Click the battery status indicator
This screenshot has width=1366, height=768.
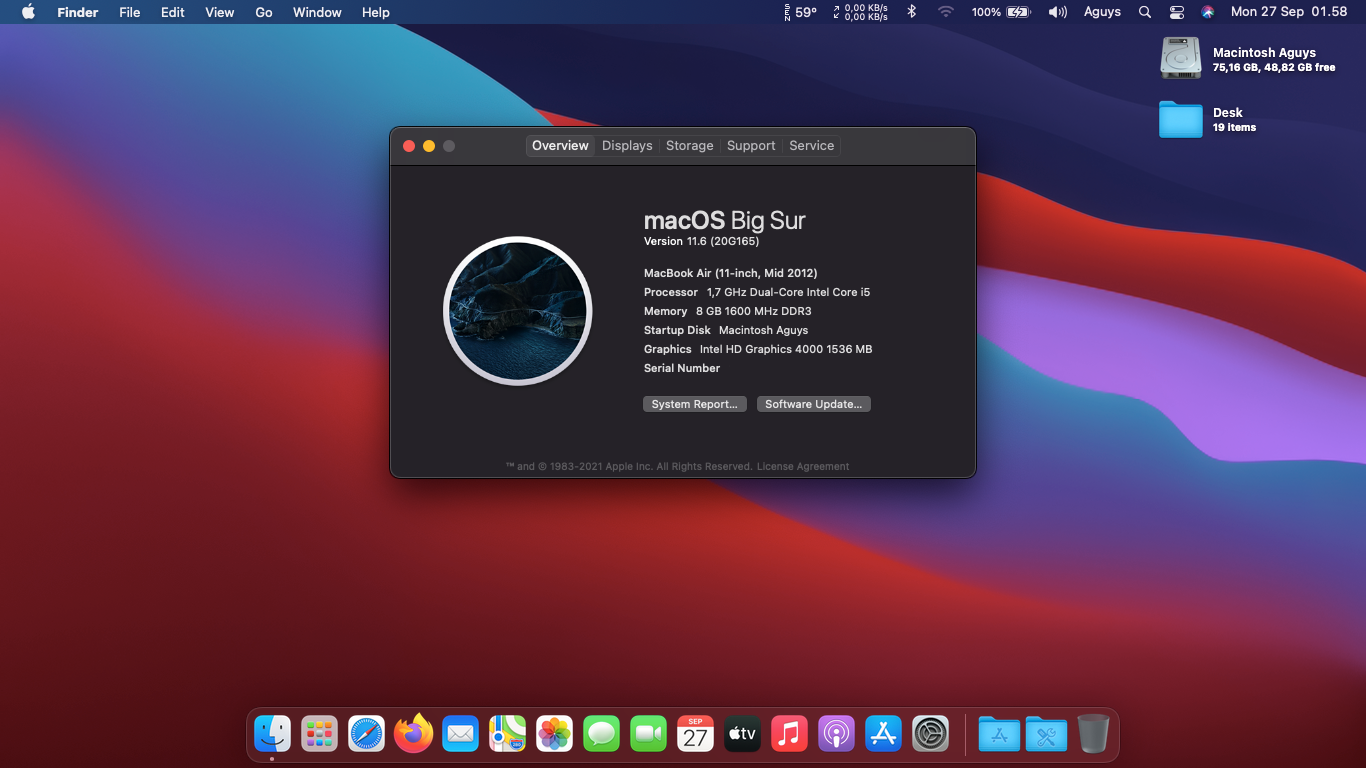point(1000,12)
